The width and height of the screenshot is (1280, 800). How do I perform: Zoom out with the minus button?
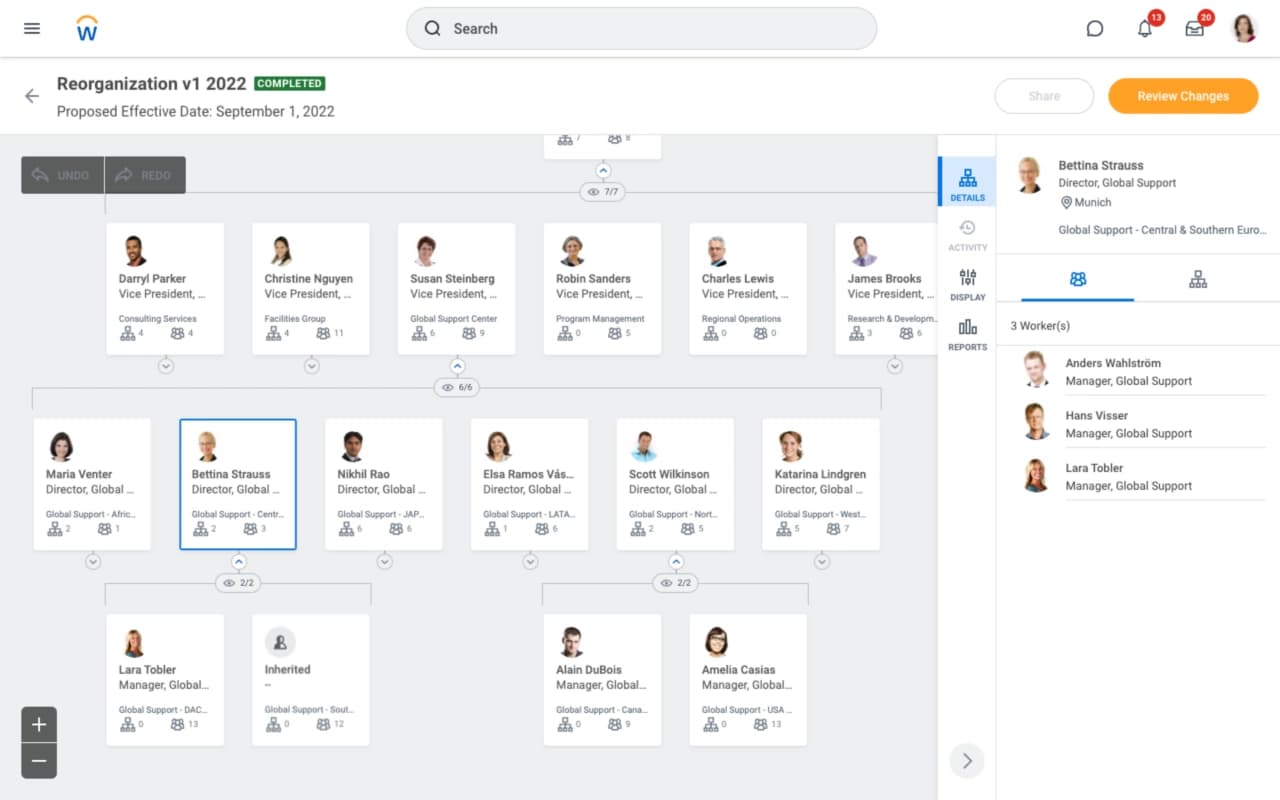point(39,761)
